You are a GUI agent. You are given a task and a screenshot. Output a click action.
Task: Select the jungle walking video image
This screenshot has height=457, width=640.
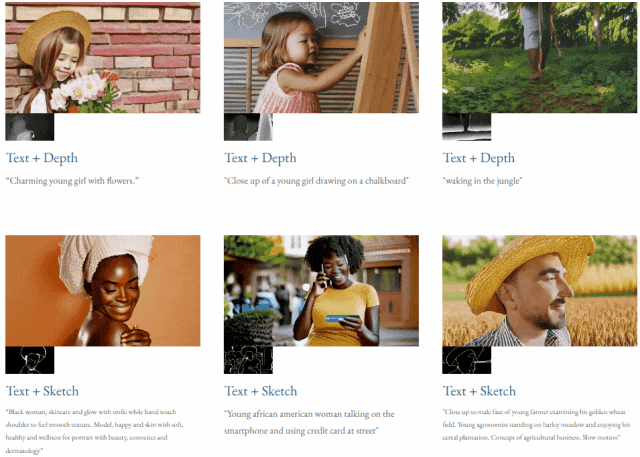(x=539, y=56)
